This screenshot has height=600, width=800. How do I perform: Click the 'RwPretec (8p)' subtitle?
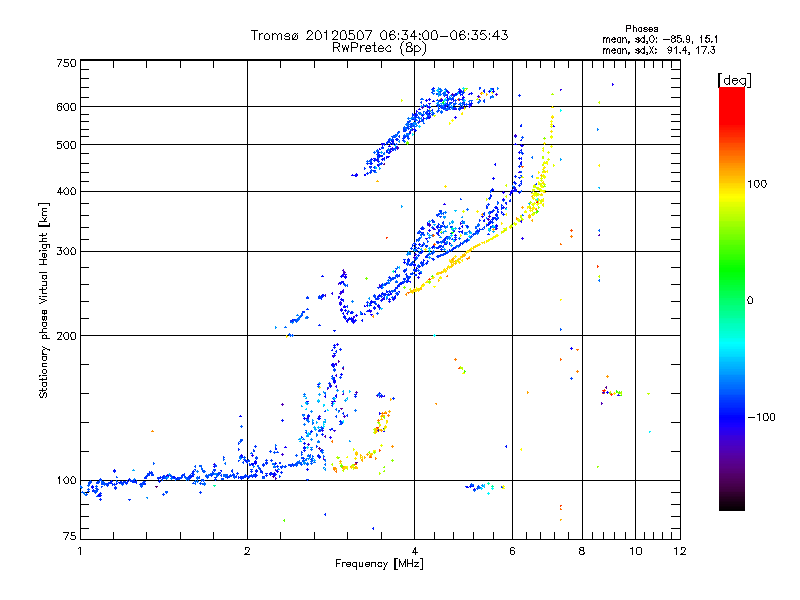(379, 48)
